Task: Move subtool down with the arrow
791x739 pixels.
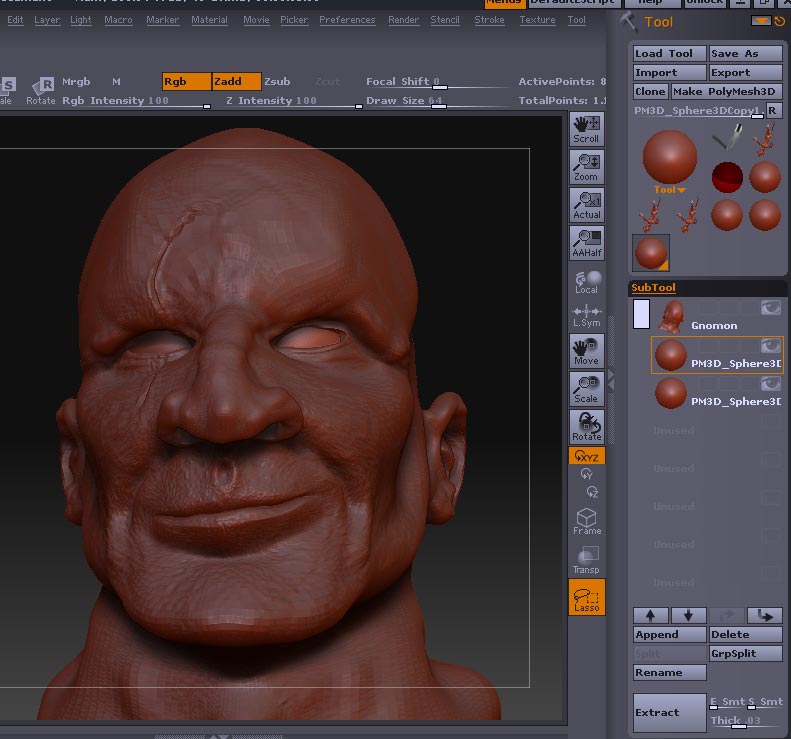Action: [x=688, y=615]
